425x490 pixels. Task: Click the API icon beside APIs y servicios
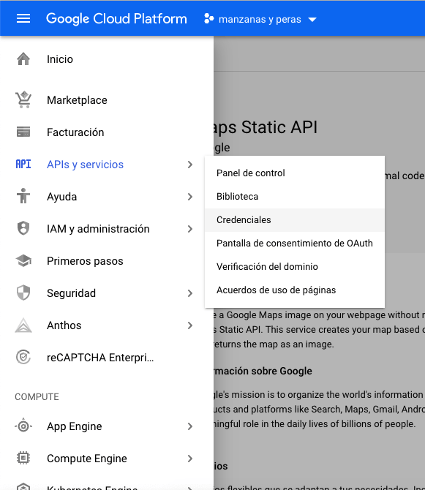(x=23, y=164)
